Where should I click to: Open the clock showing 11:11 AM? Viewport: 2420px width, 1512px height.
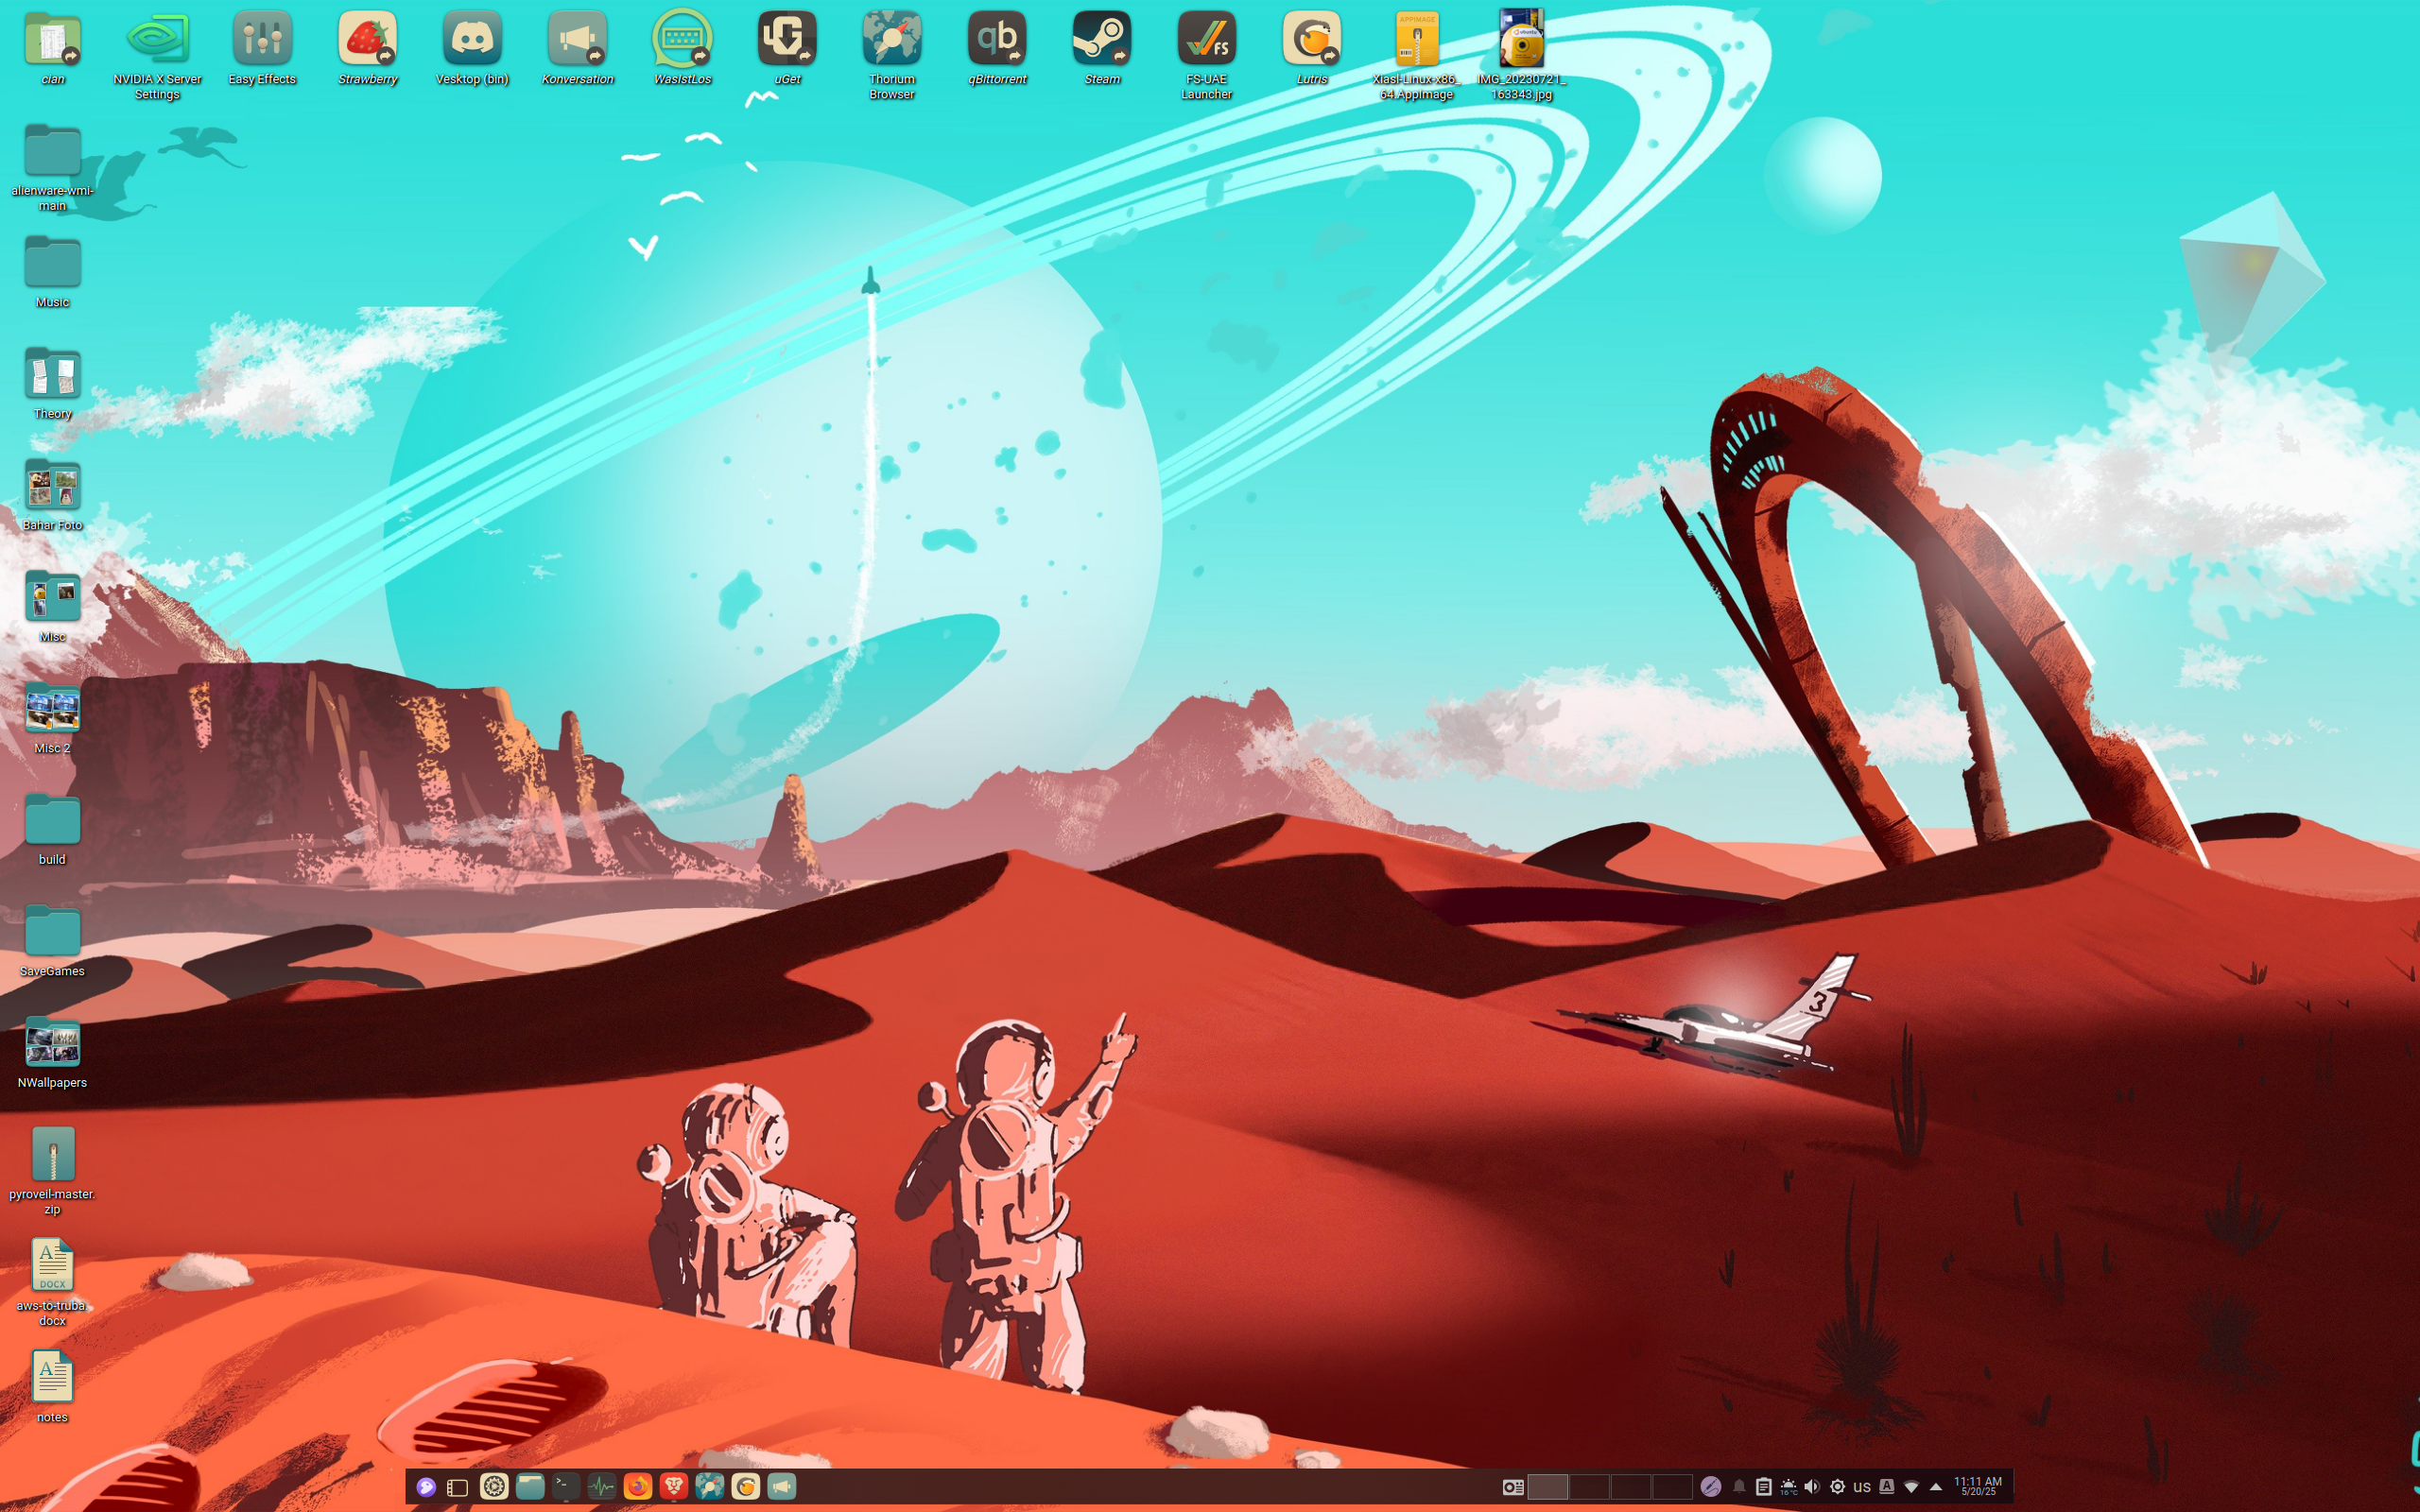pos(1978,1487)
